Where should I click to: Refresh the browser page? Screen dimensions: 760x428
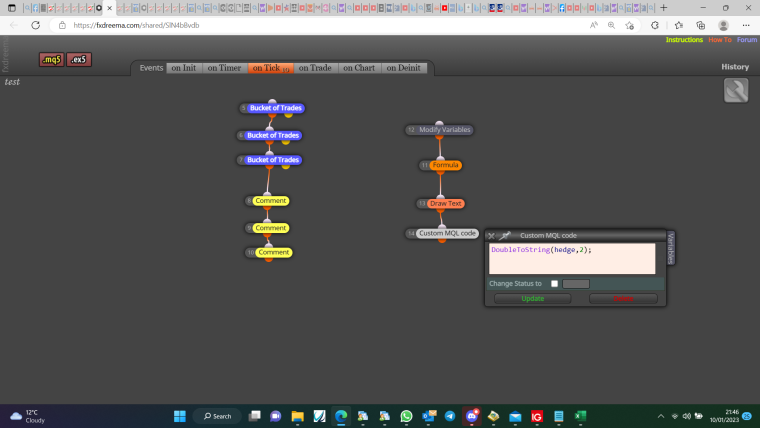pos(35,25)
